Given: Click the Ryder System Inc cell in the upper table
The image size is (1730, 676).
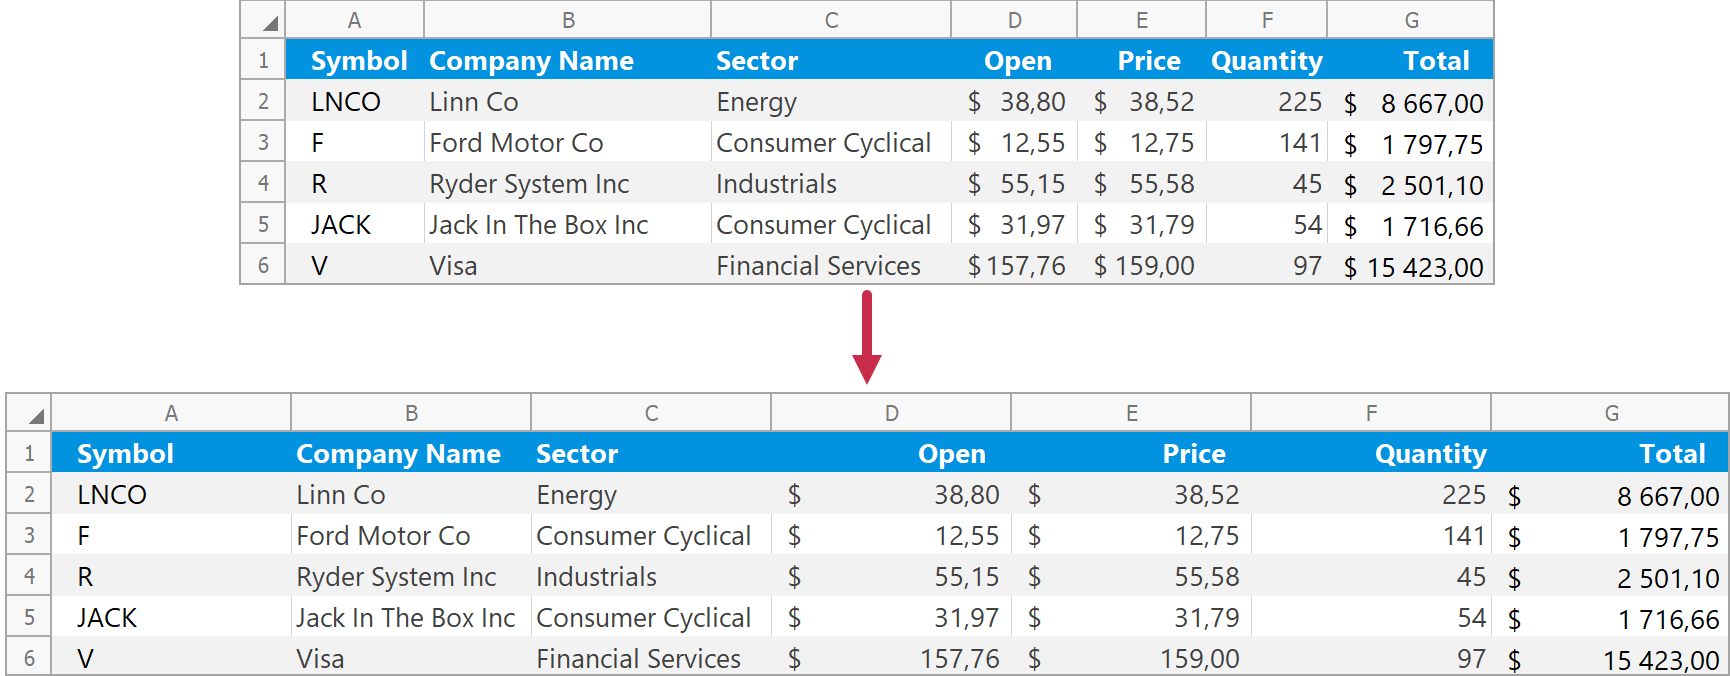Looking at the screenshot, I should [529, 184].
